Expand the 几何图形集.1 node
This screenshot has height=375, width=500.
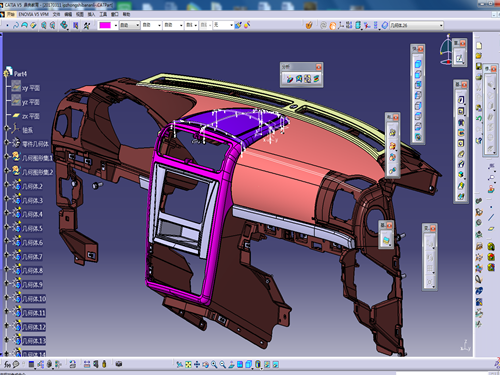pyautogui.click(x=6, y=156)
